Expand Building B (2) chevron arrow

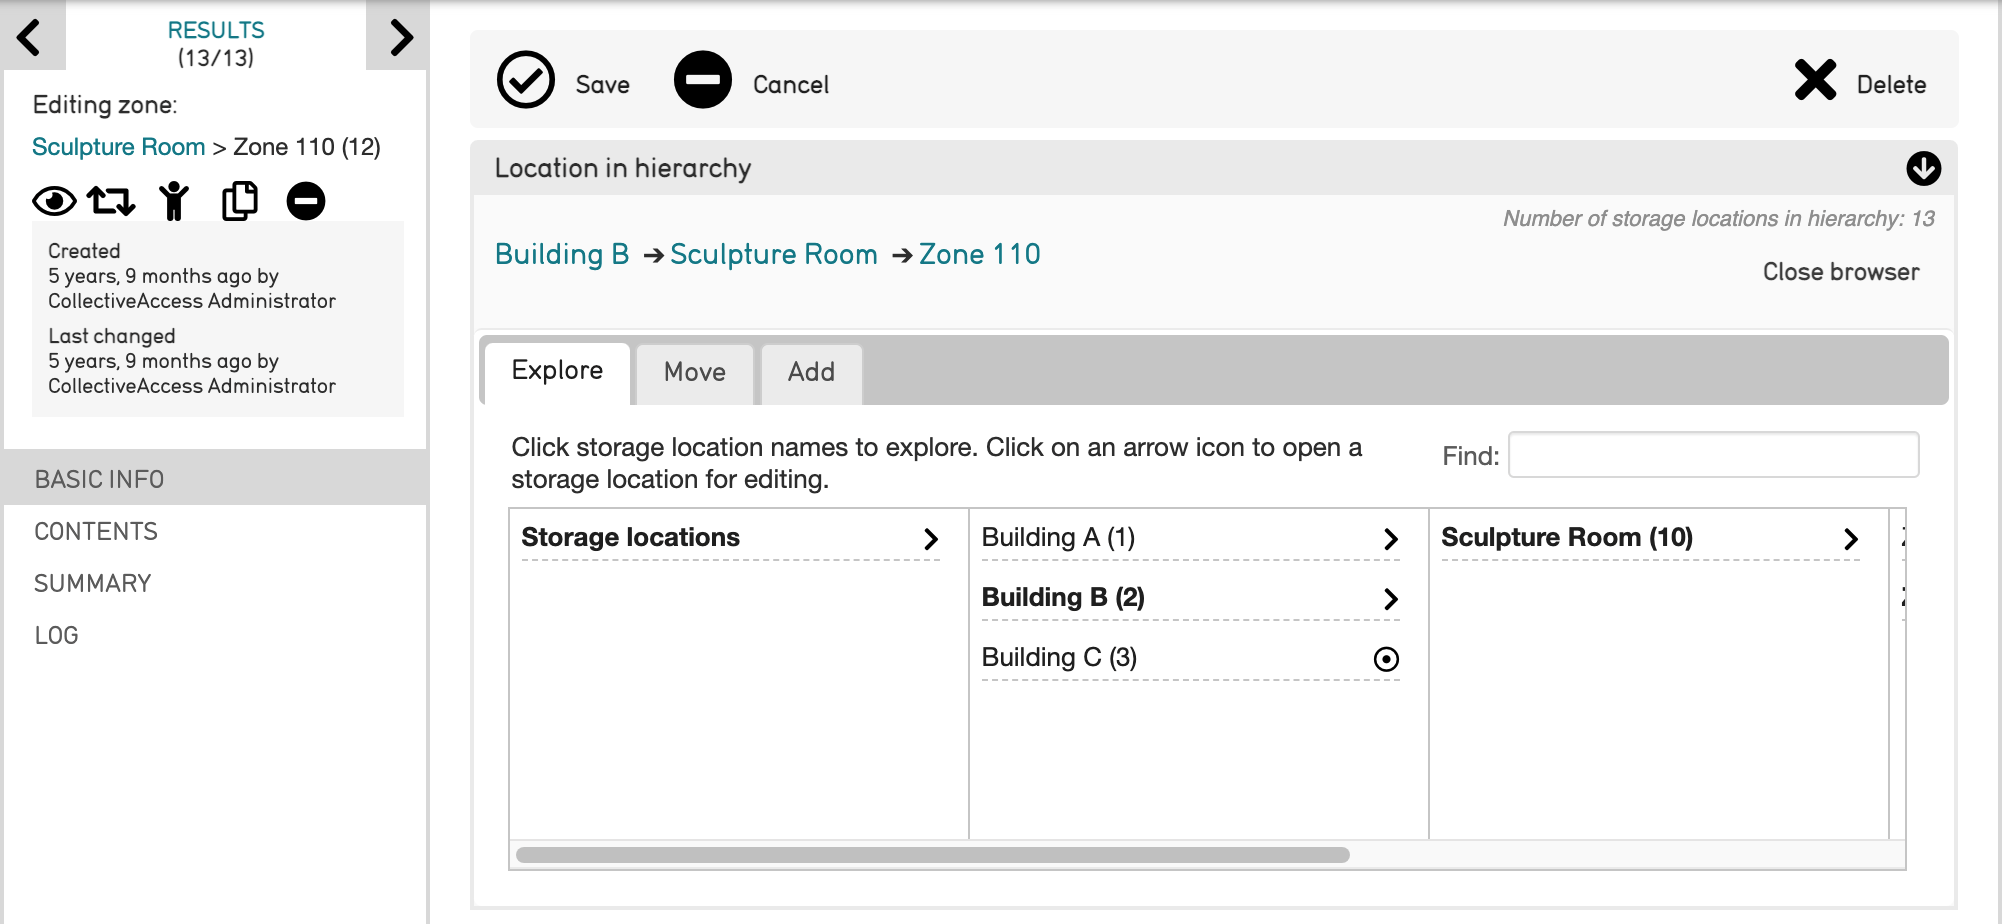click(x=1390, y=600)
